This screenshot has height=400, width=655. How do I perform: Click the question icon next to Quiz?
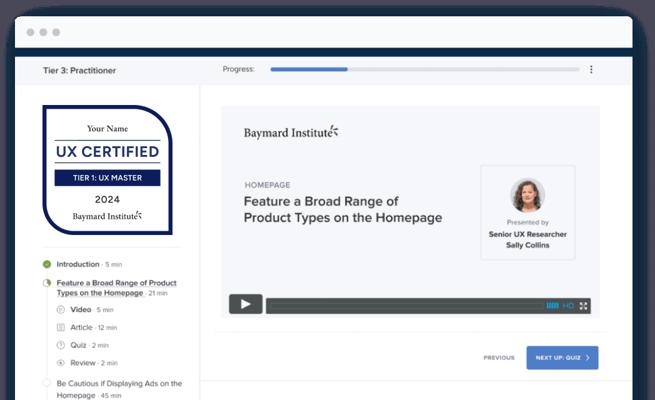point(61,345)
